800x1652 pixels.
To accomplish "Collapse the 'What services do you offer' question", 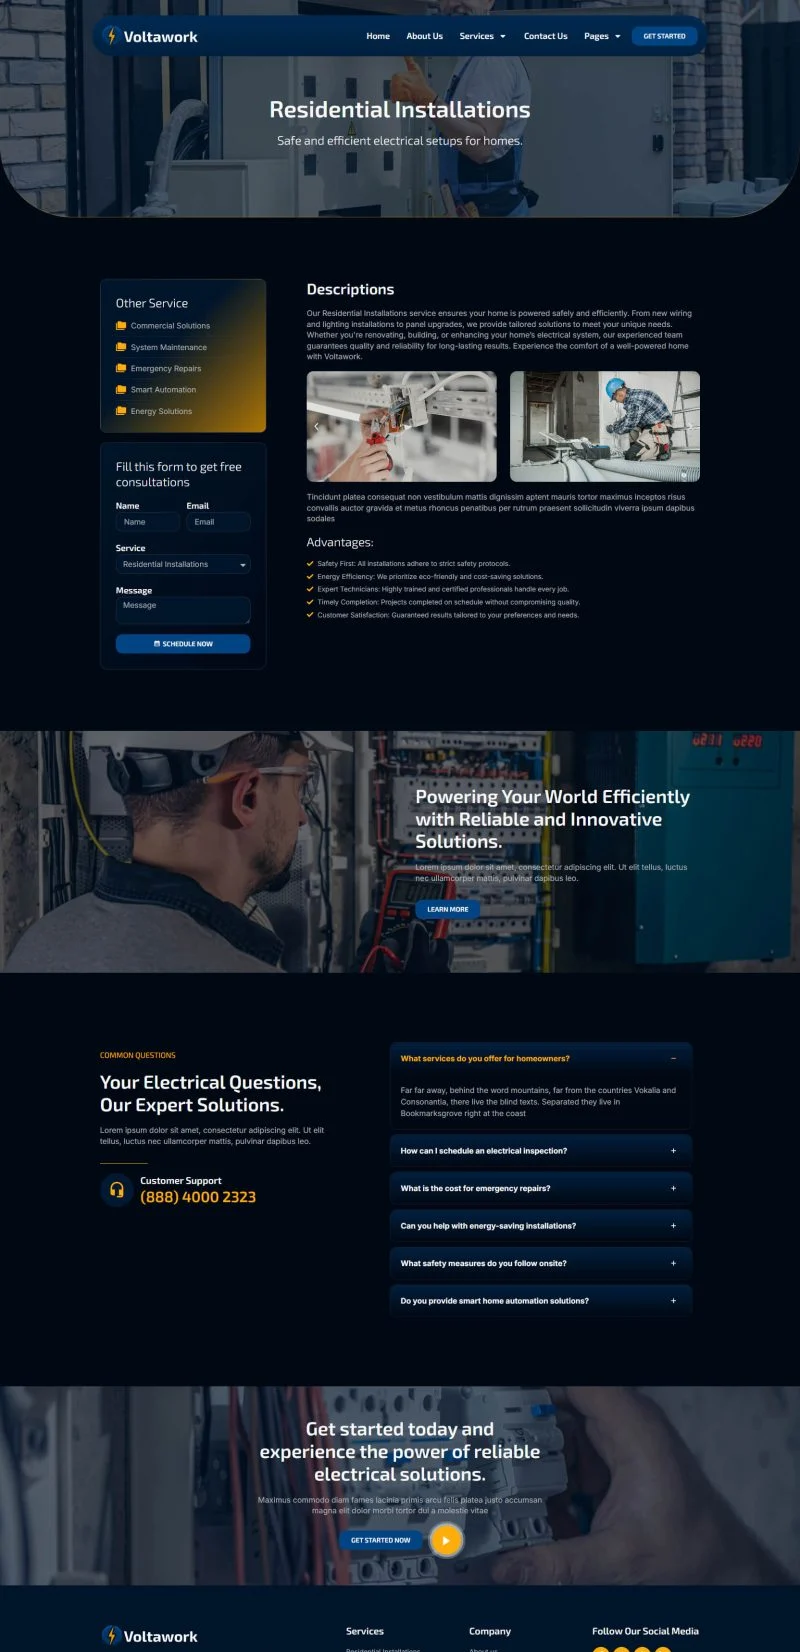I will pyautogui.click(x=673, y=1058).
